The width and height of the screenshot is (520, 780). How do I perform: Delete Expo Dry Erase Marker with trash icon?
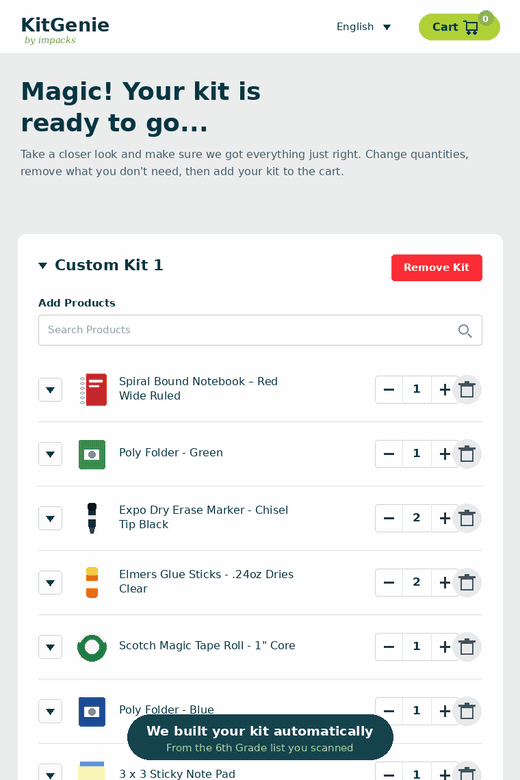[467, 518]
